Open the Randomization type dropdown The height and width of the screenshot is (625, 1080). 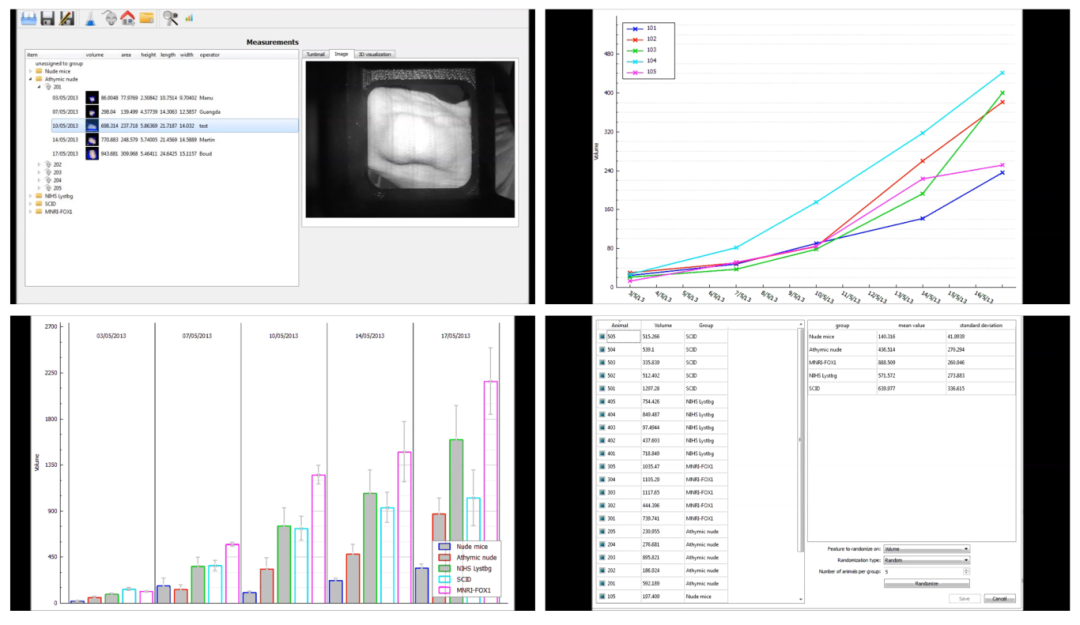coord(926,560)
